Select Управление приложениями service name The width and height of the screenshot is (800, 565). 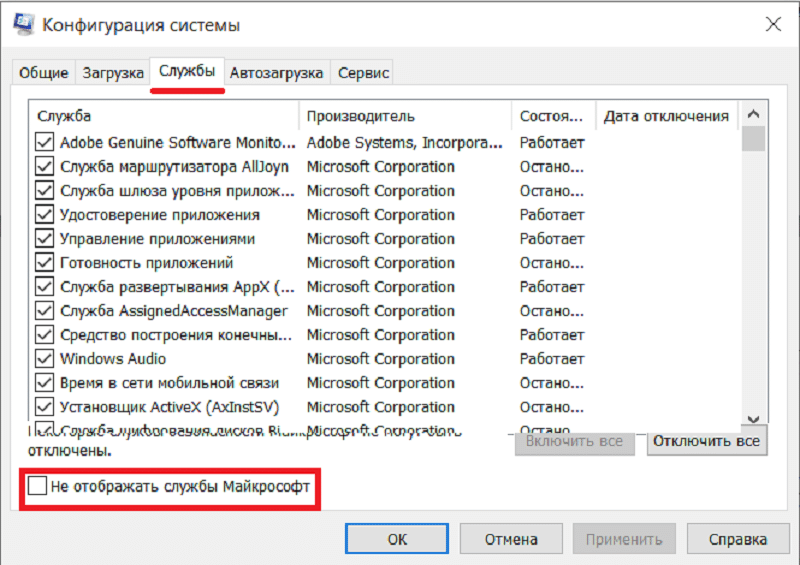tap(158, 239)
